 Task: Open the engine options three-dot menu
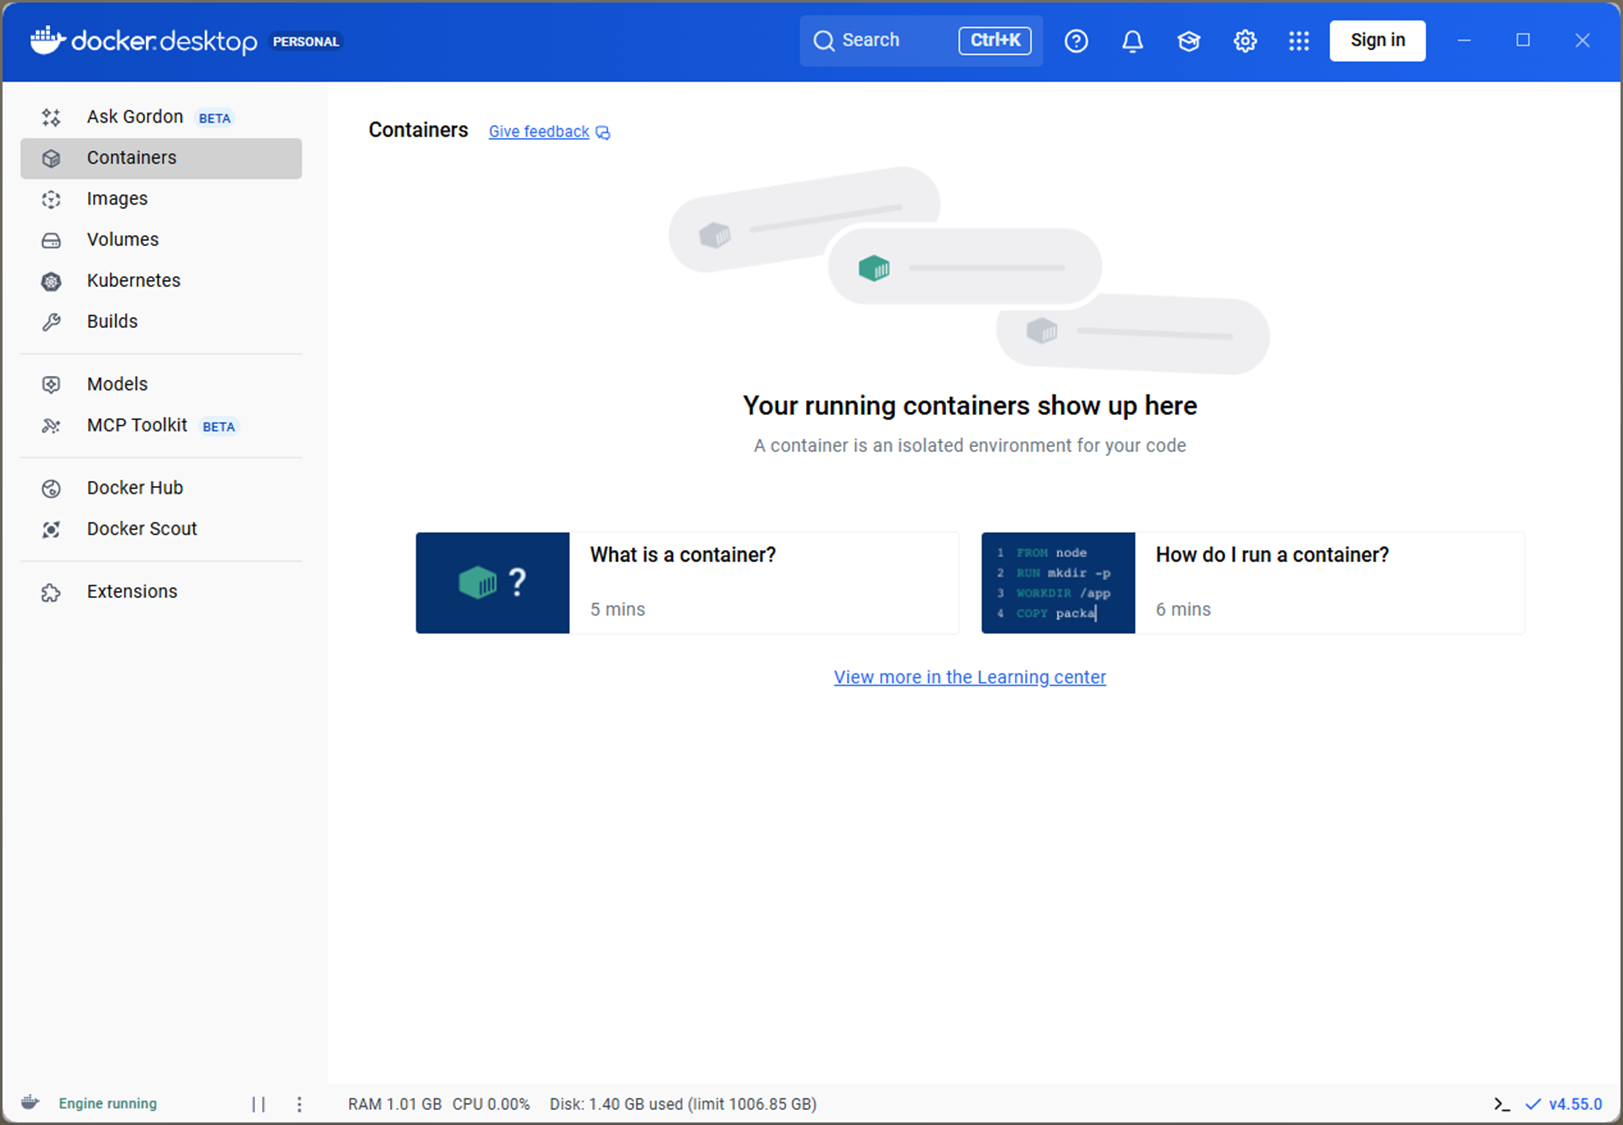click(299, 1104)
